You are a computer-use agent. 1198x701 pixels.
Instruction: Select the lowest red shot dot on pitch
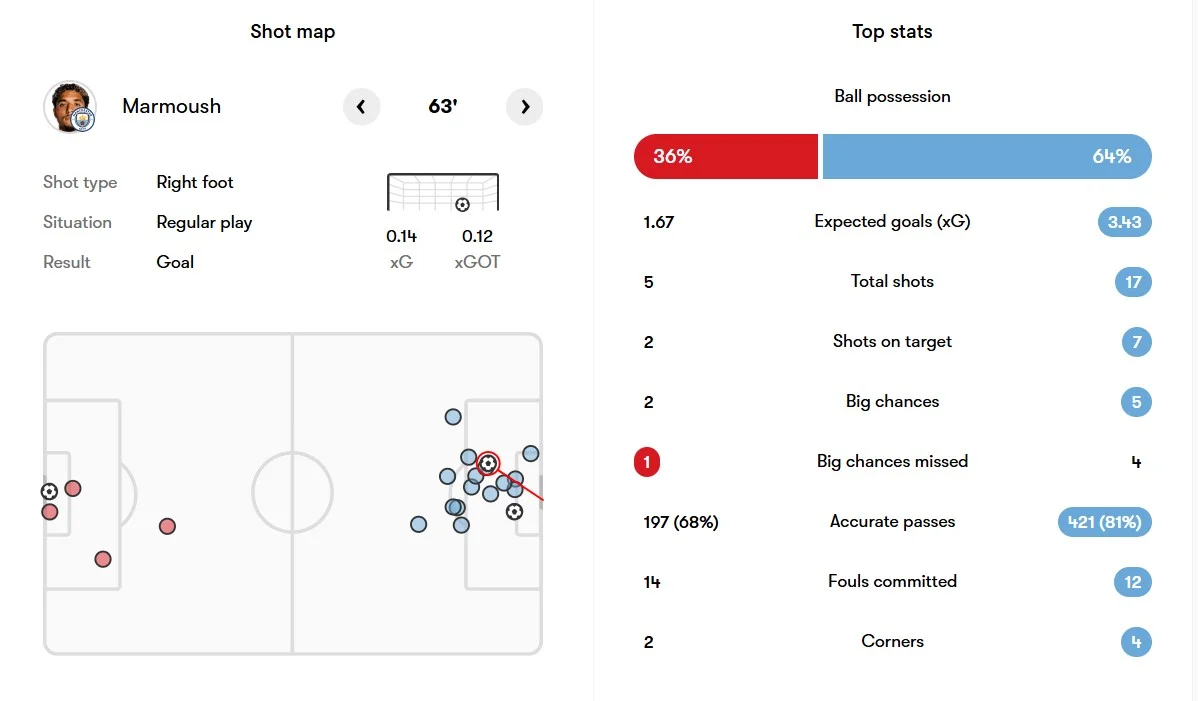click(x=103, y=559)
